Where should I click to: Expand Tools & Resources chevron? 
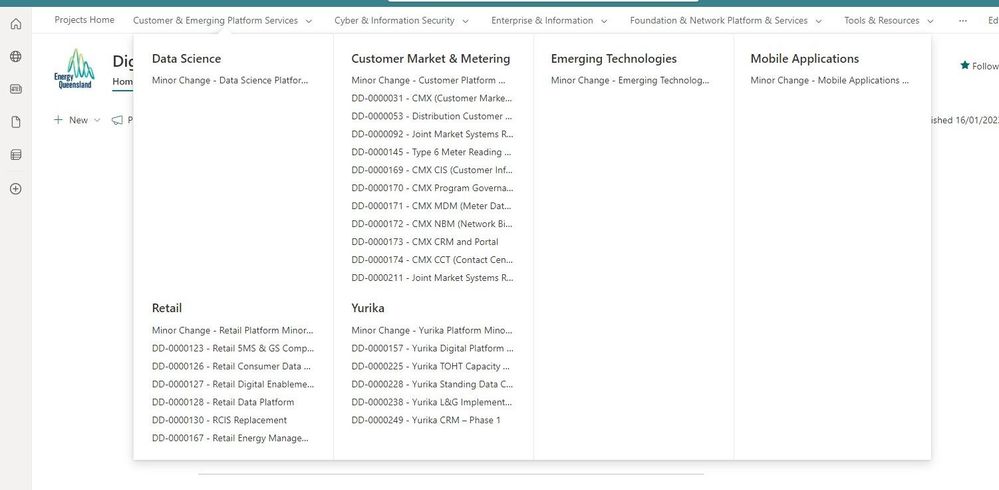(x=930, y=21)
